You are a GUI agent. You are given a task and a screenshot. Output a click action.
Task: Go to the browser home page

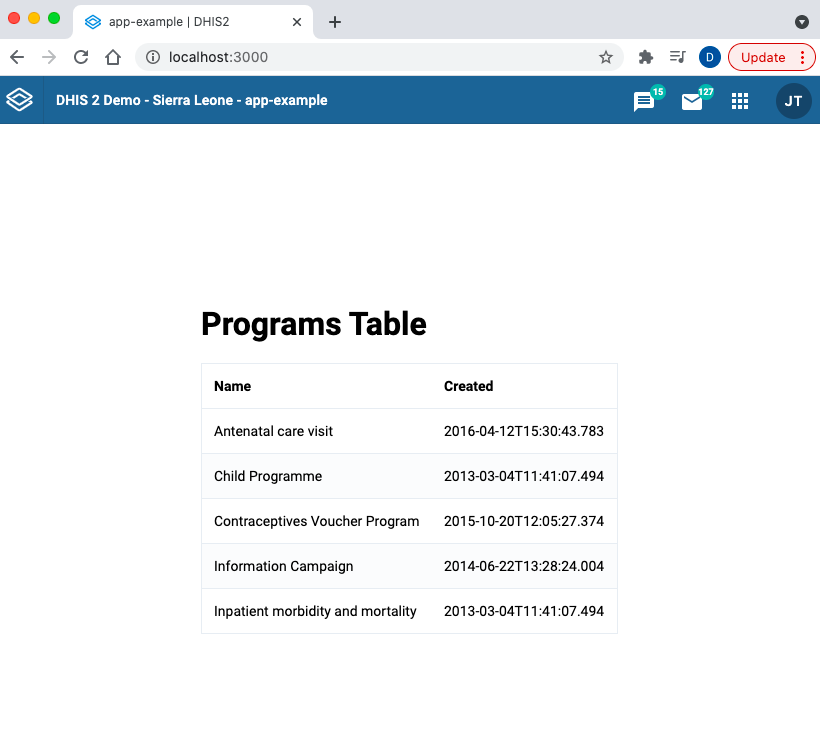click(113, 57)
